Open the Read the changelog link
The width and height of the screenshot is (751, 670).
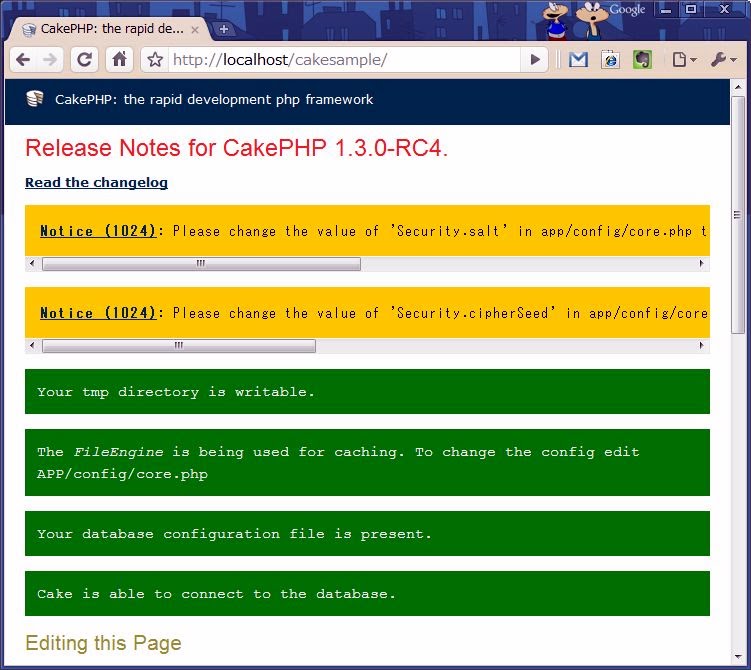pyautogui.click(x=96, y=182)
